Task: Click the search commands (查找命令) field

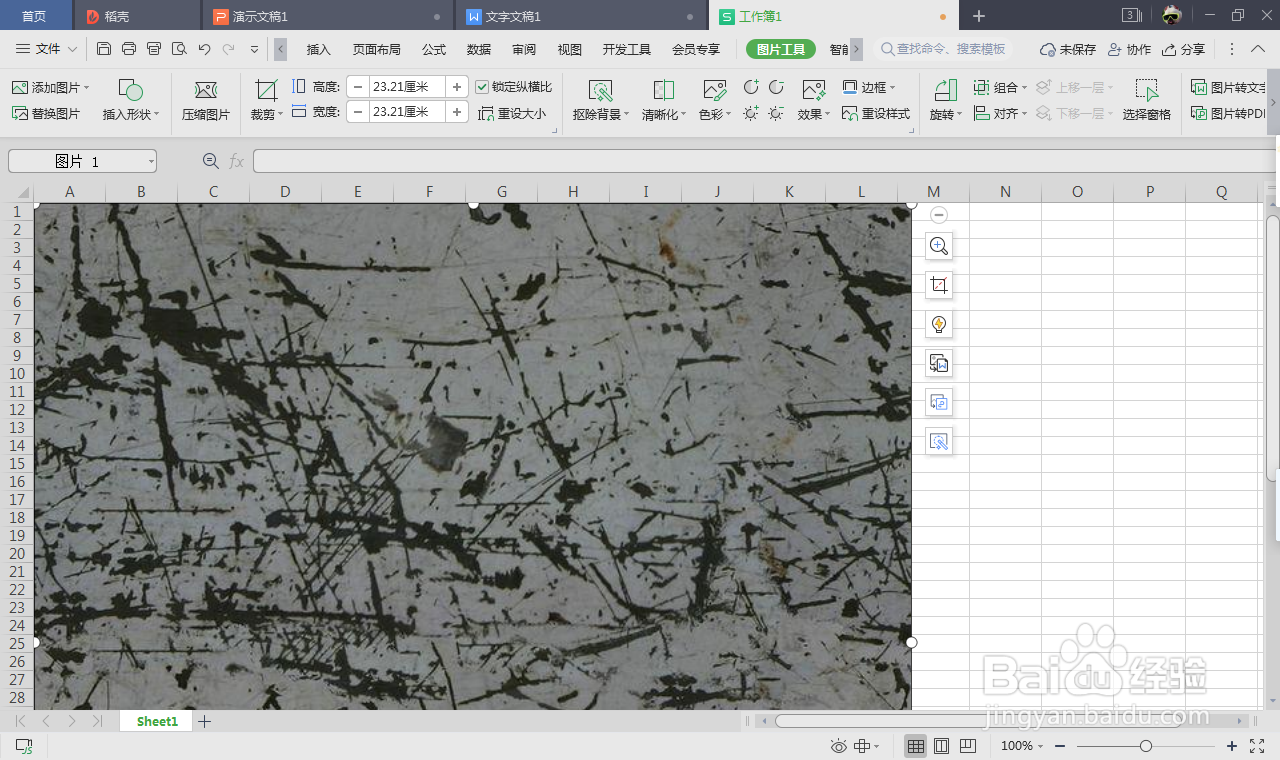Action: tap(944, 49)
